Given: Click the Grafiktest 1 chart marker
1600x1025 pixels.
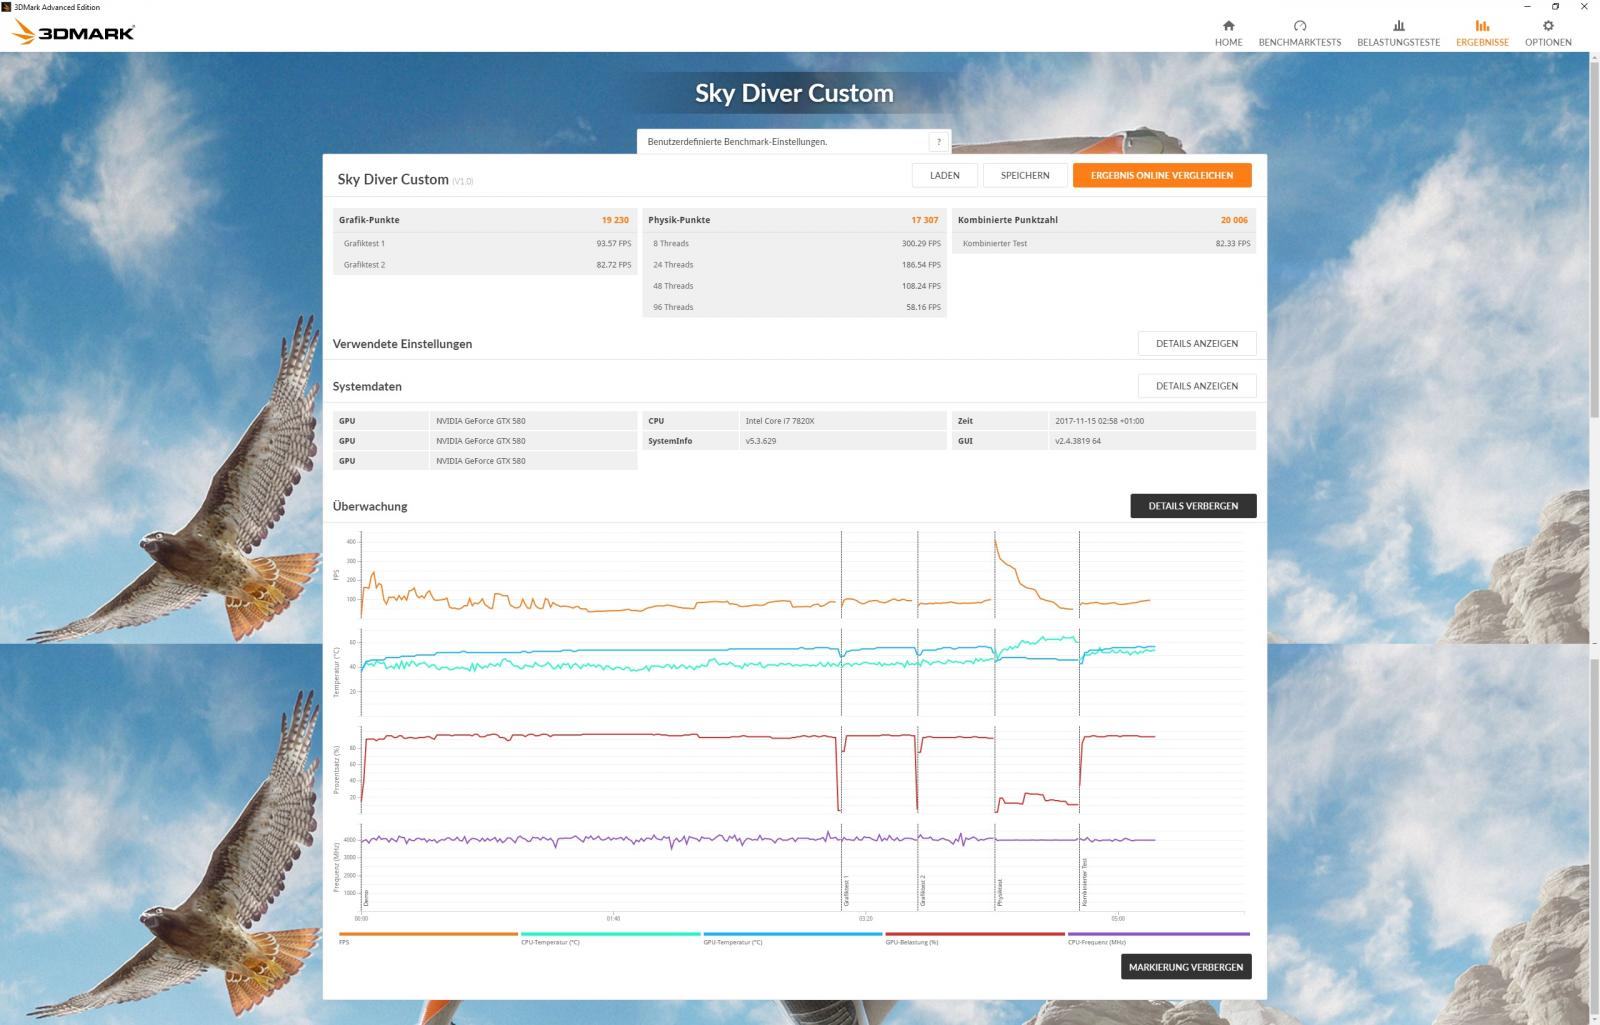Looking at the screenshot, I should pos(846,890).
